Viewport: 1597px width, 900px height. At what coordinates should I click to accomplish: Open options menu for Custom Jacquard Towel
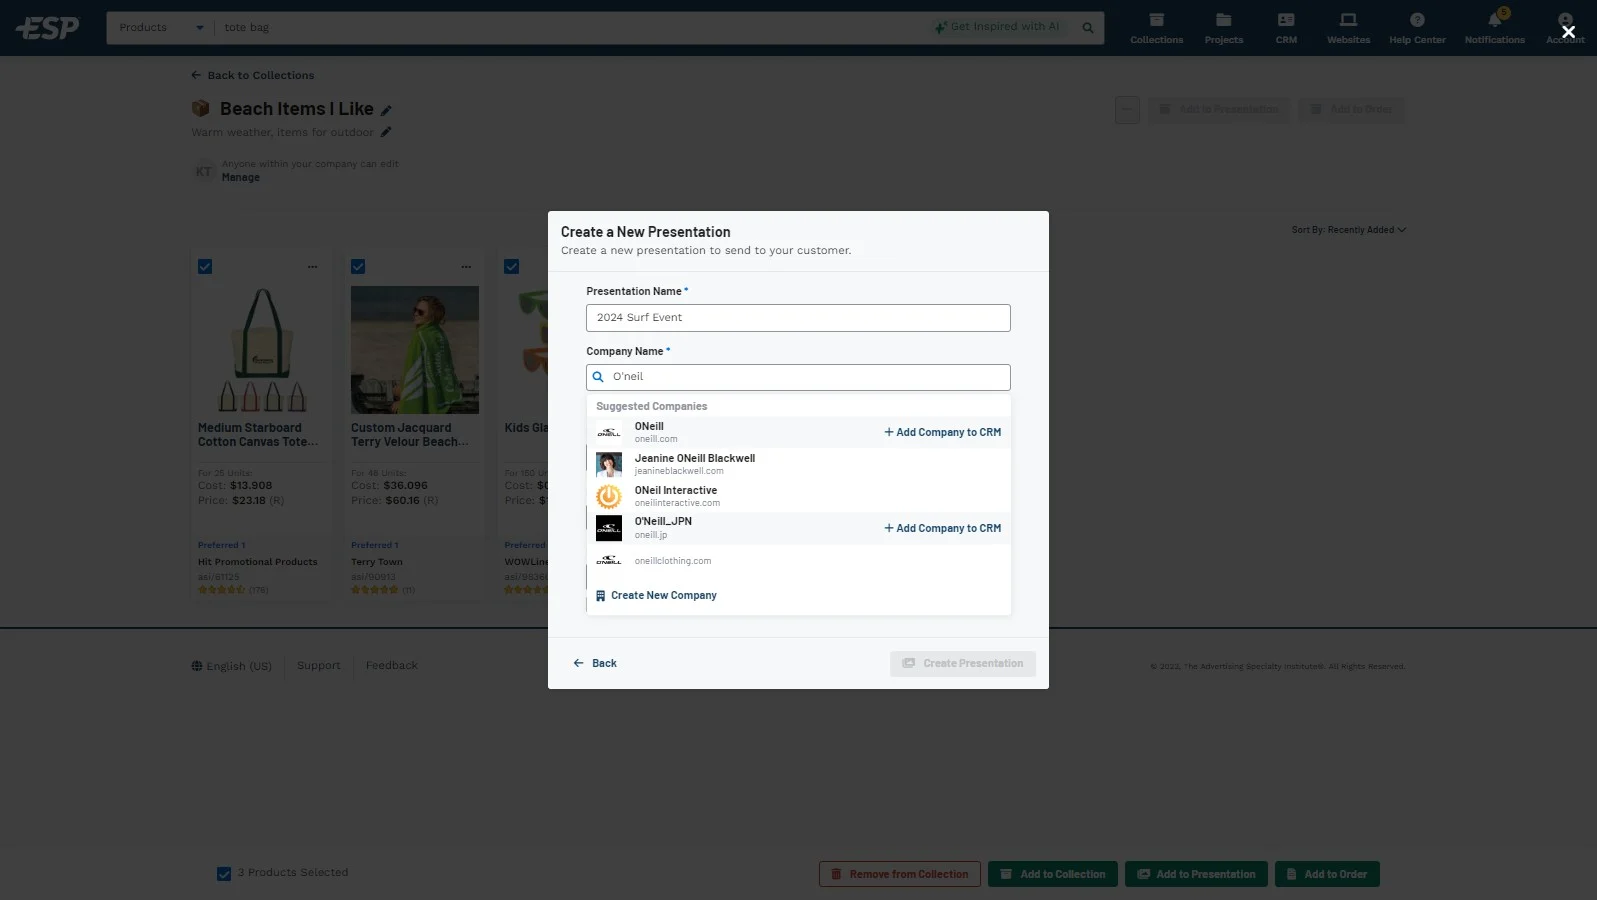tap(466, 267)
